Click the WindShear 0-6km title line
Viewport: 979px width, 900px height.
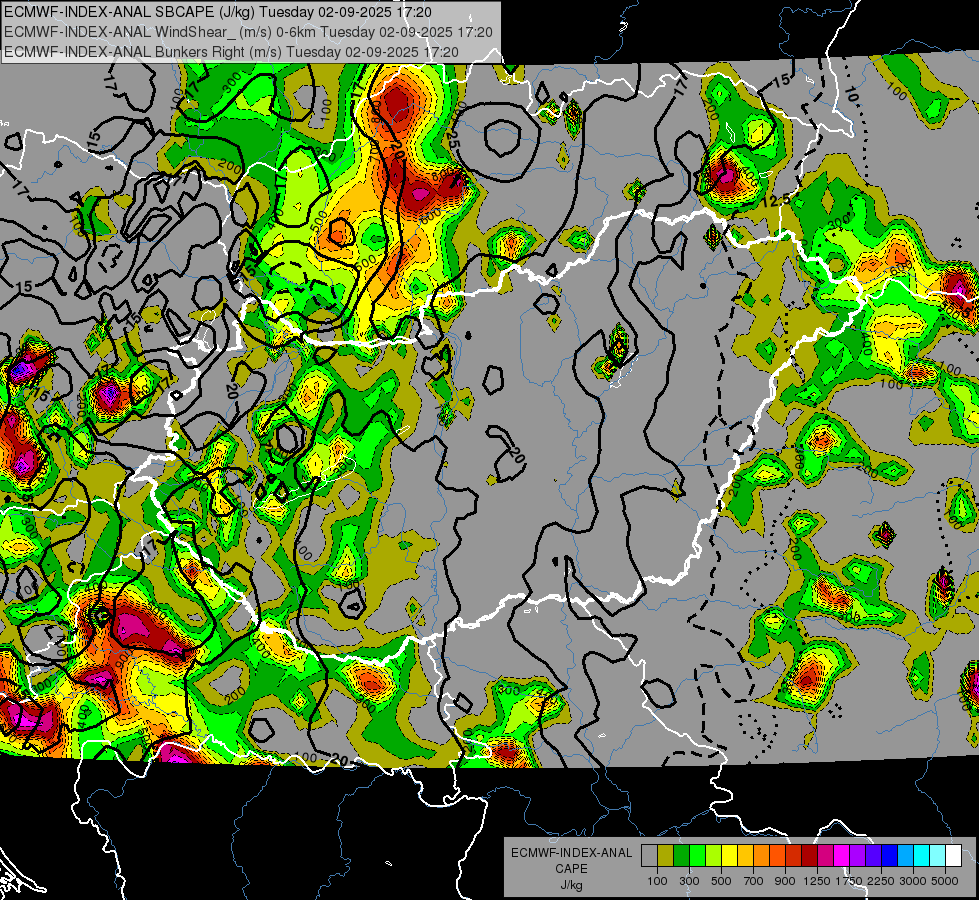248,32
